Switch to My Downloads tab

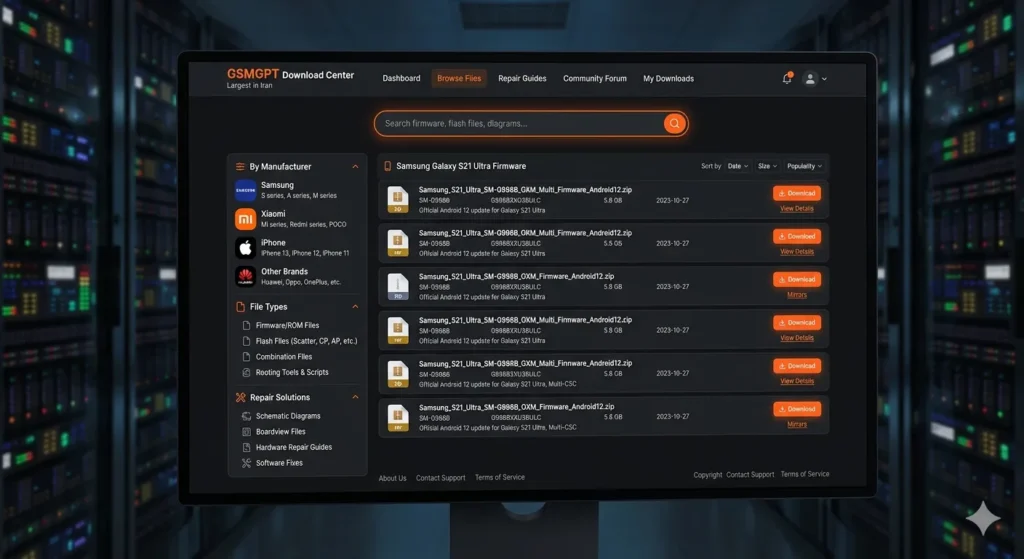point(668,78)
